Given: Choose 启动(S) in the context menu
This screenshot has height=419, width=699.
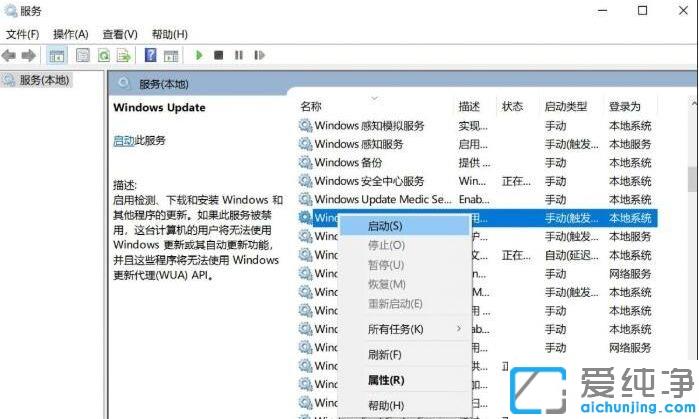Looking at the screenshot, I should [x=405, y=226].
